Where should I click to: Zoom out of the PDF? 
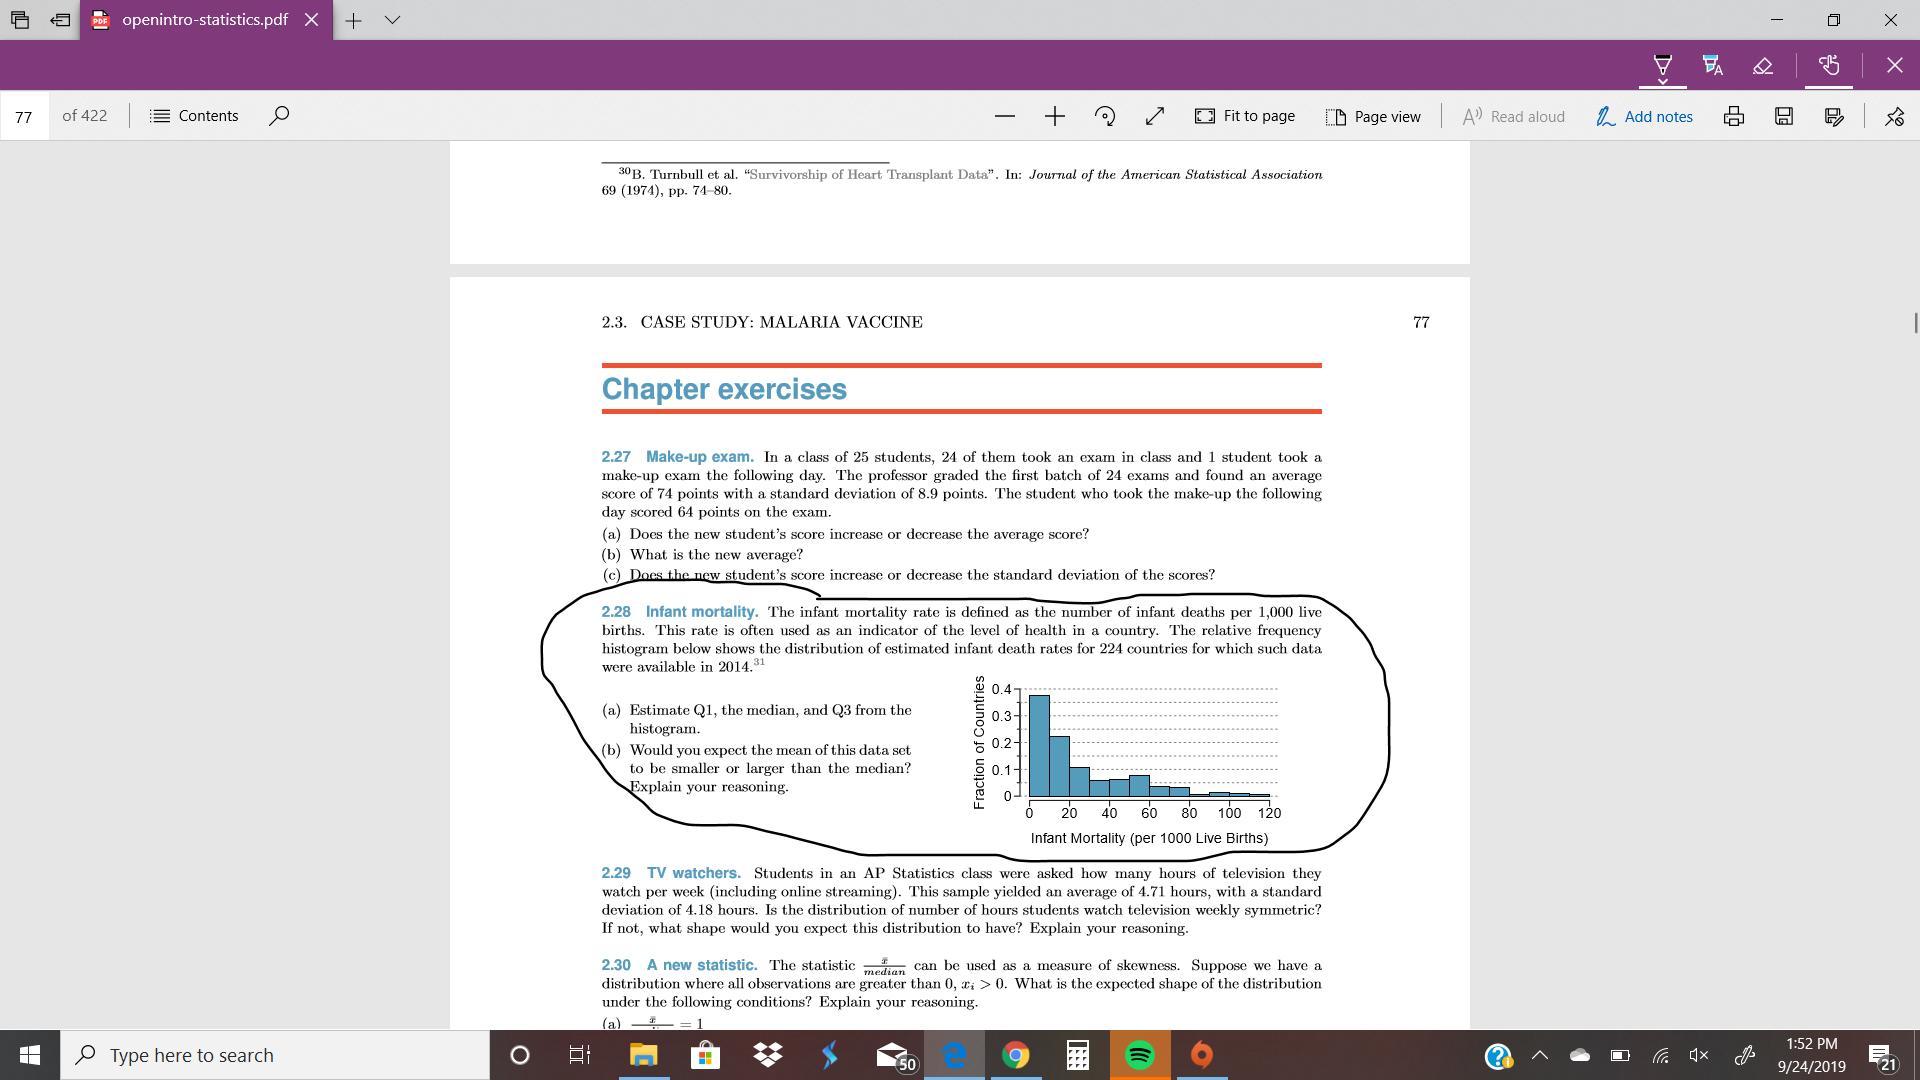click(1005, 116)
